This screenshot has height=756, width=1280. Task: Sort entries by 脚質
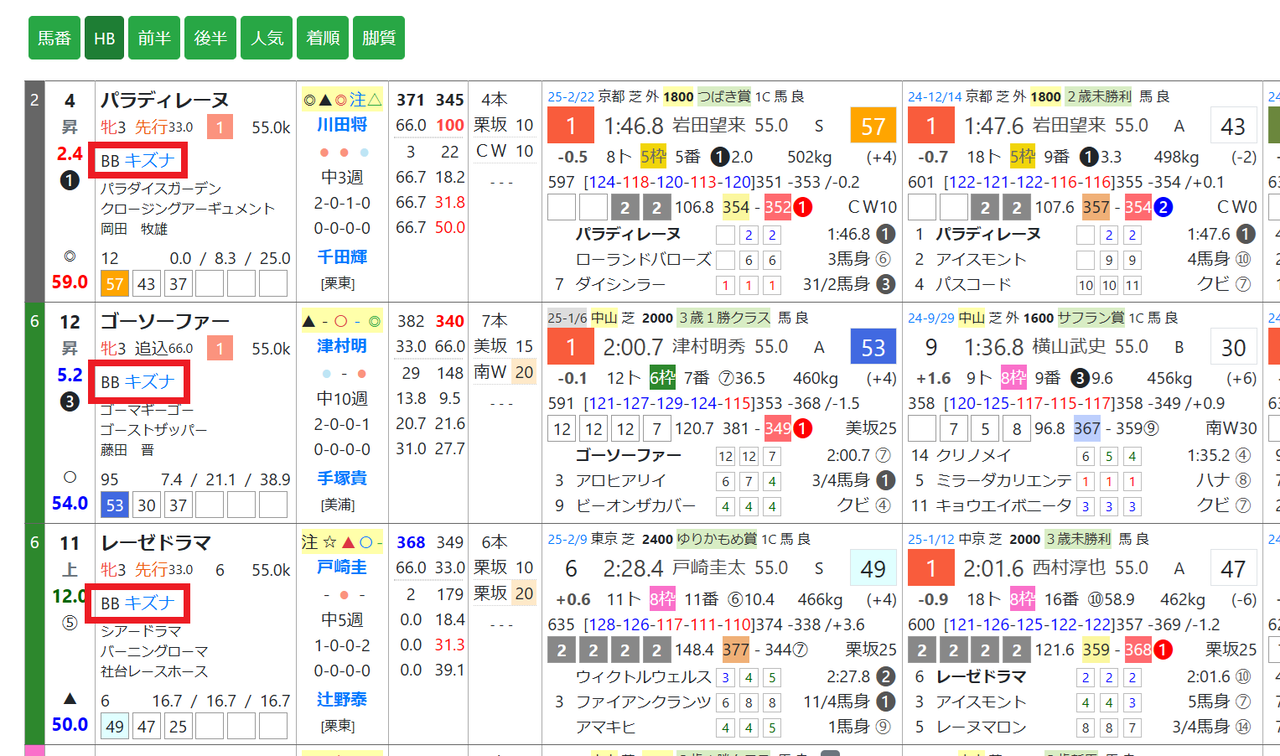coord(378,38)
